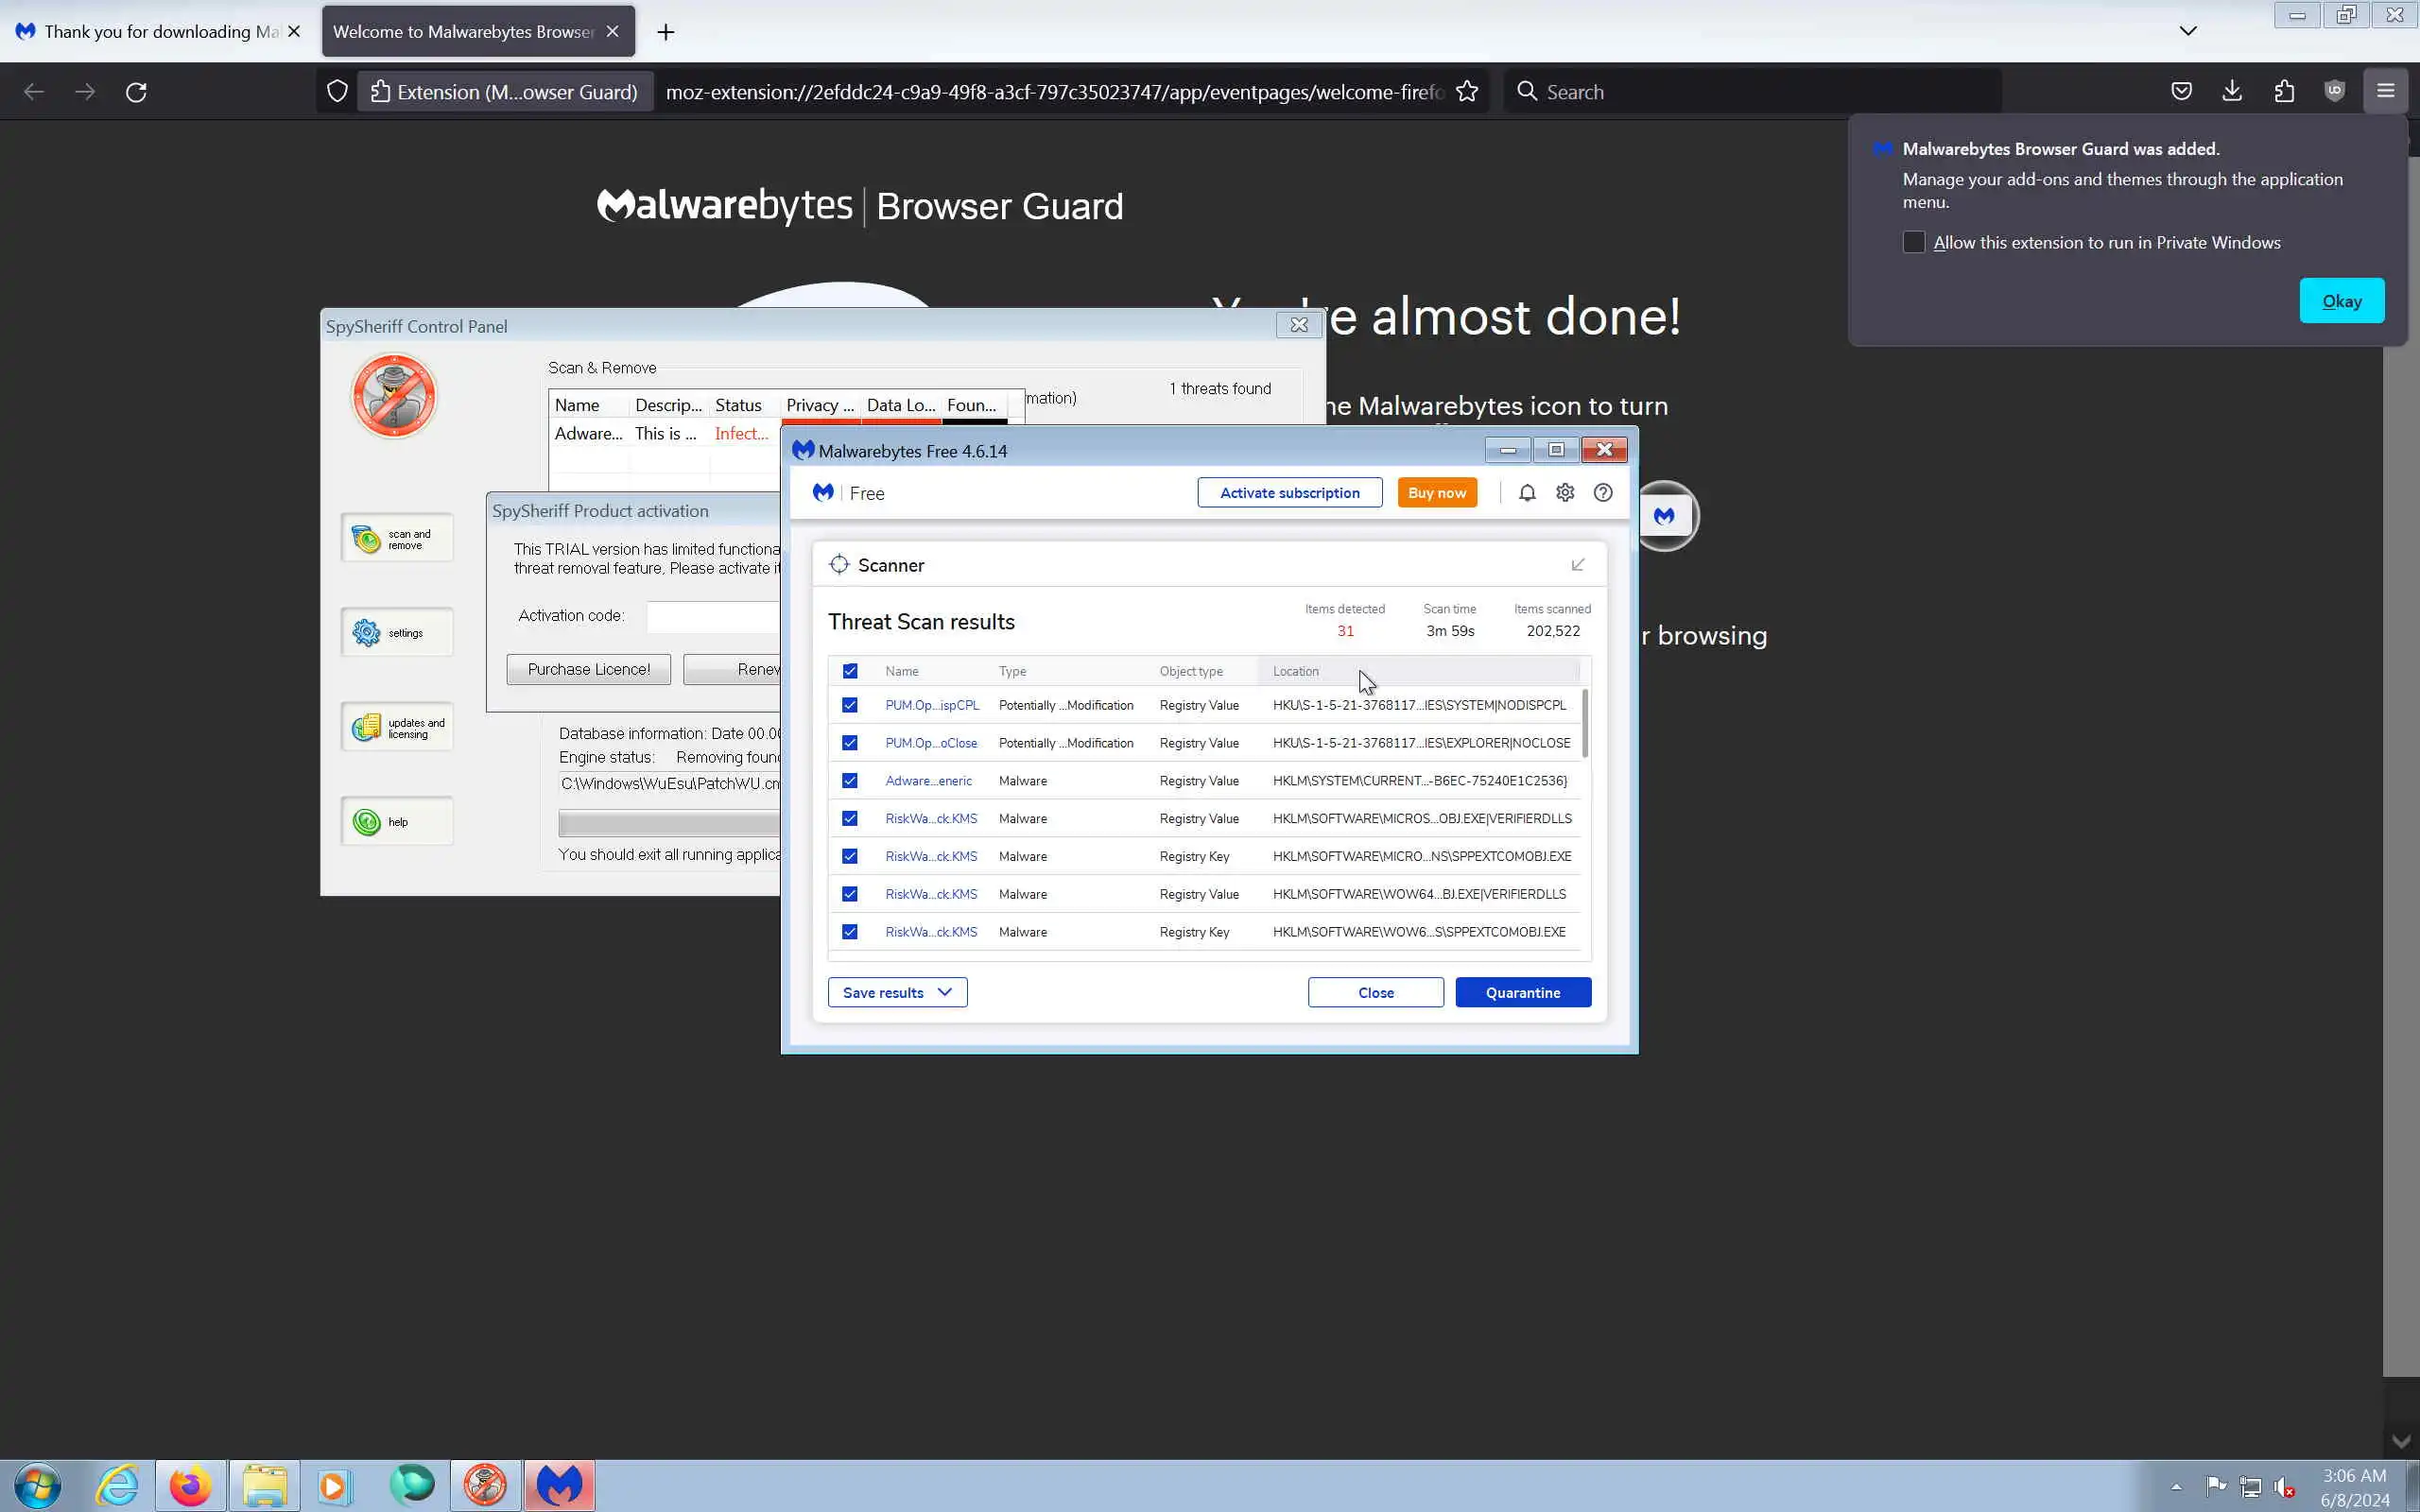2420x1512 pixels.
Task: Open Firefox extensions puzzle icon
Action: 2284,92
